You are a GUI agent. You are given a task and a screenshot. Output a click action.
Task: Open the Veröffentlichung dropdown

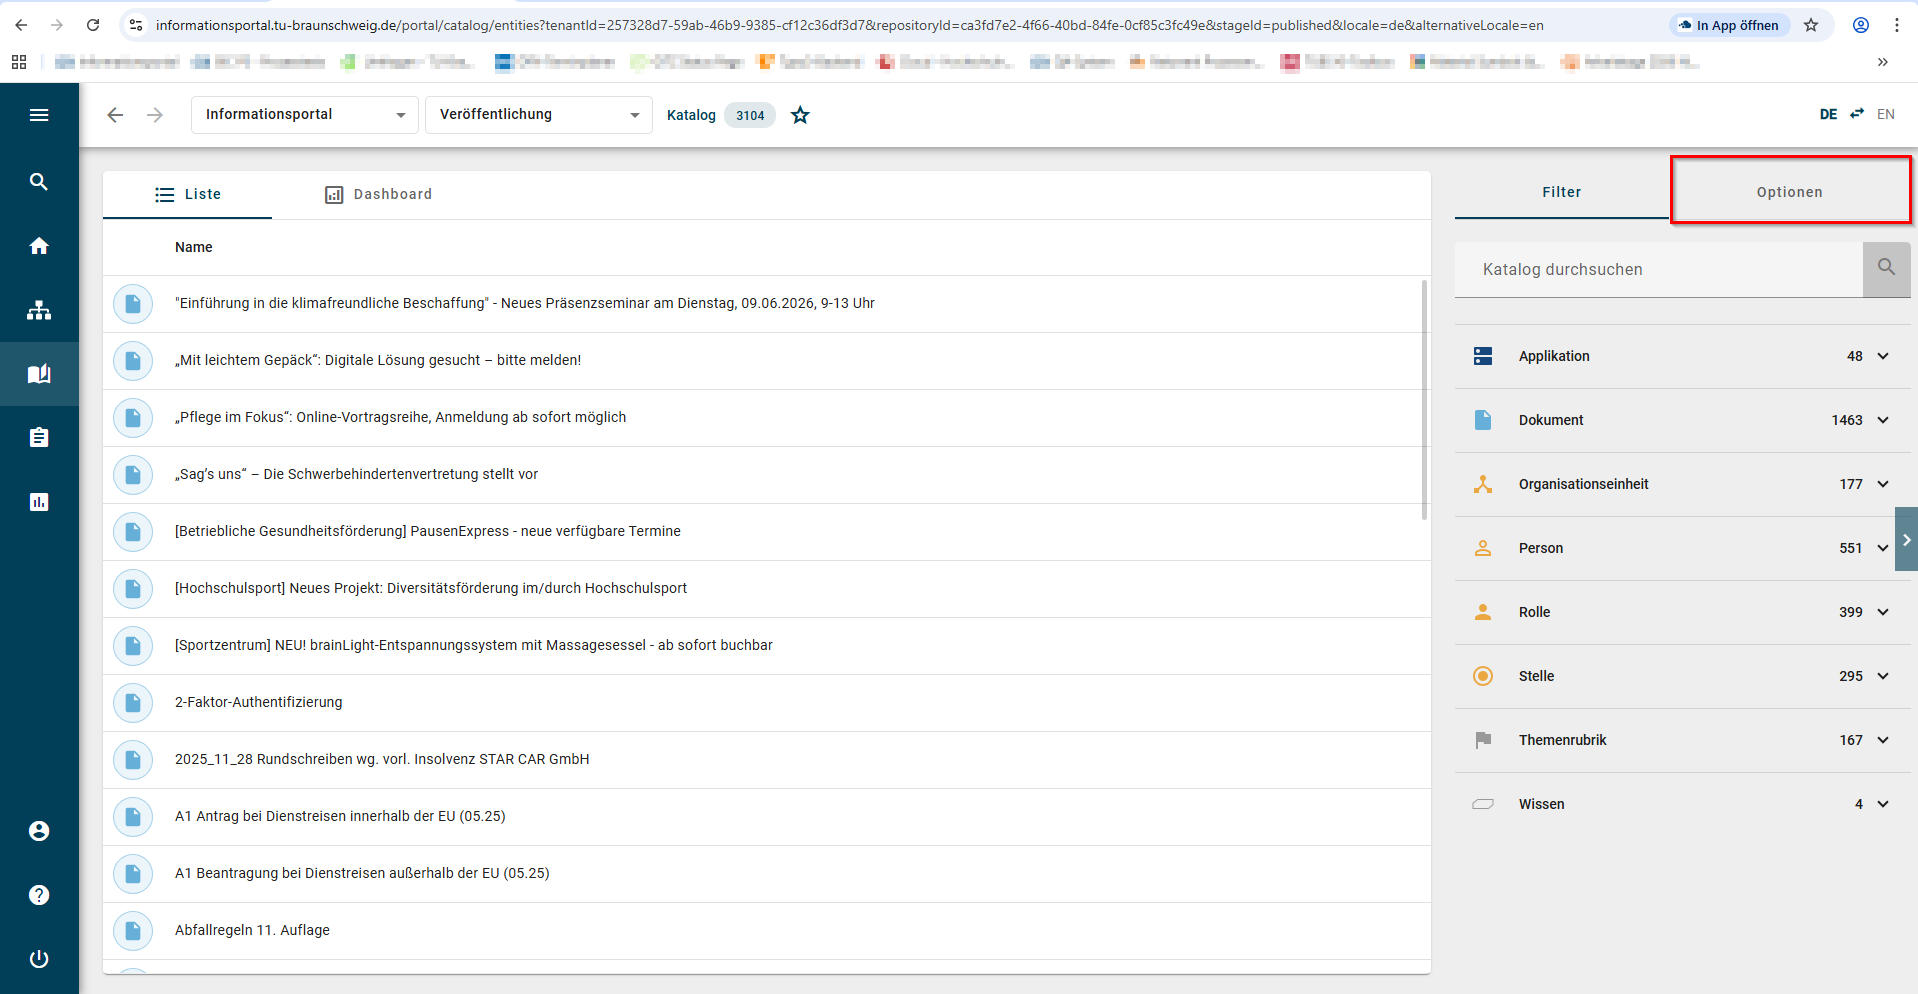coord(538,115)
